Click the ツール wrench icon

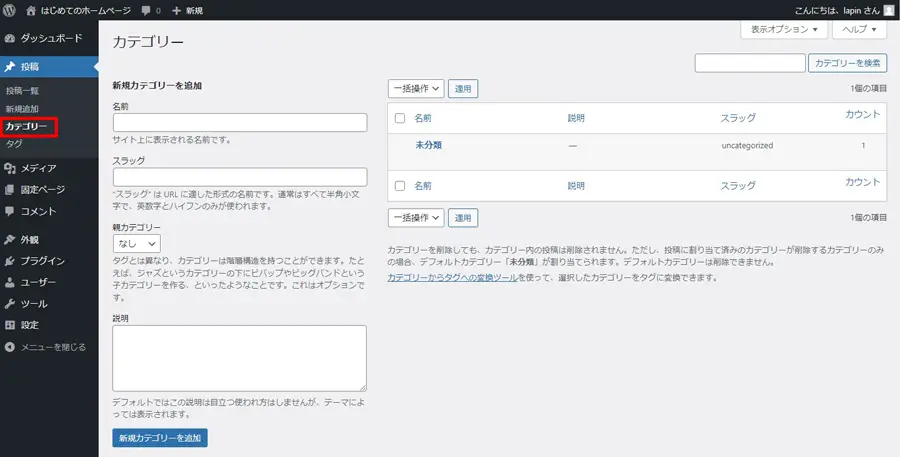pos(9,304)
